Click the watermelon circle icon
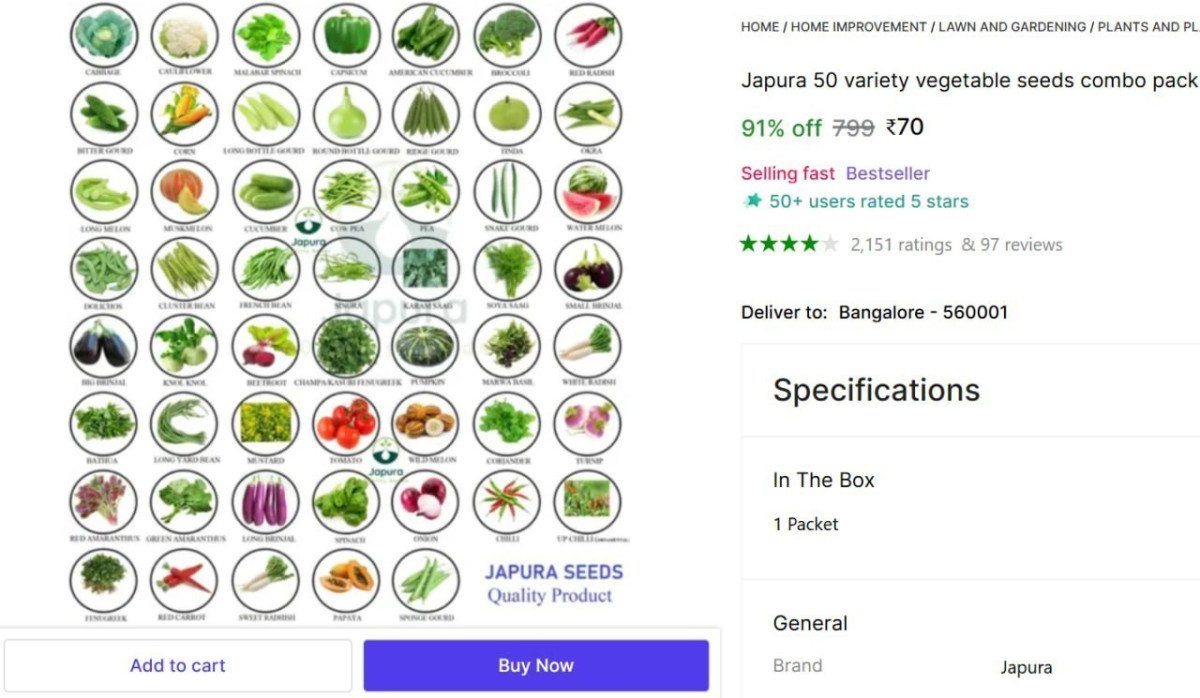Screen dimensions: 1200x698 588,191
